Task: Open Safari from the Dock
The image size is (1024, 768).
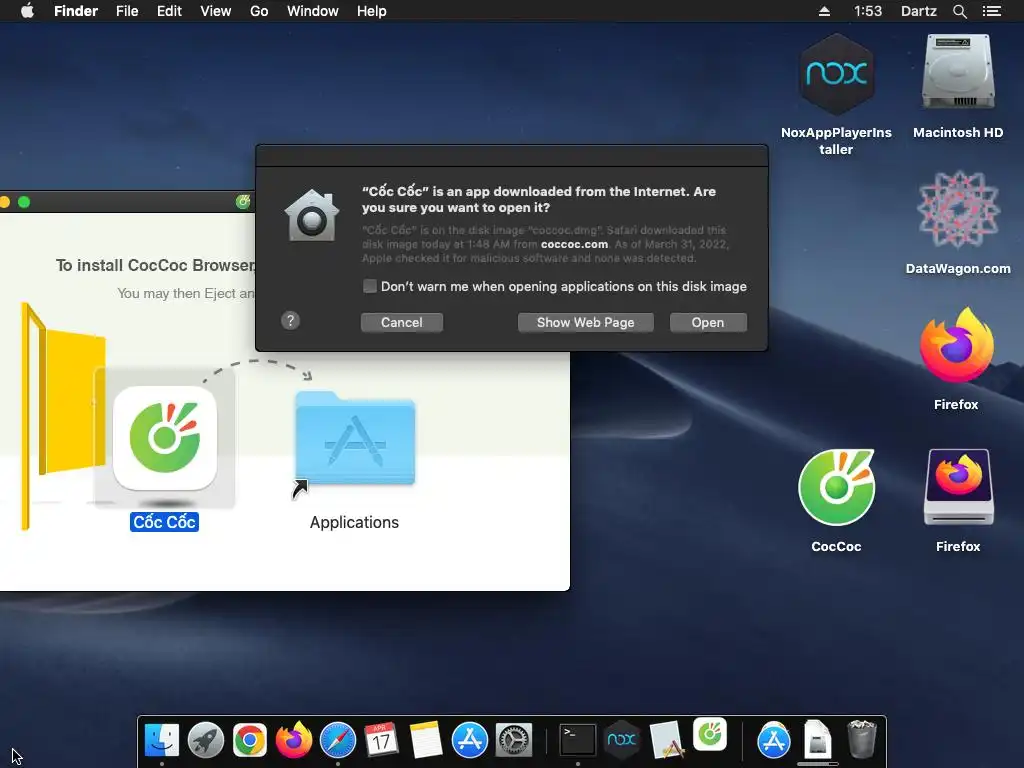Action: point(338,741)
